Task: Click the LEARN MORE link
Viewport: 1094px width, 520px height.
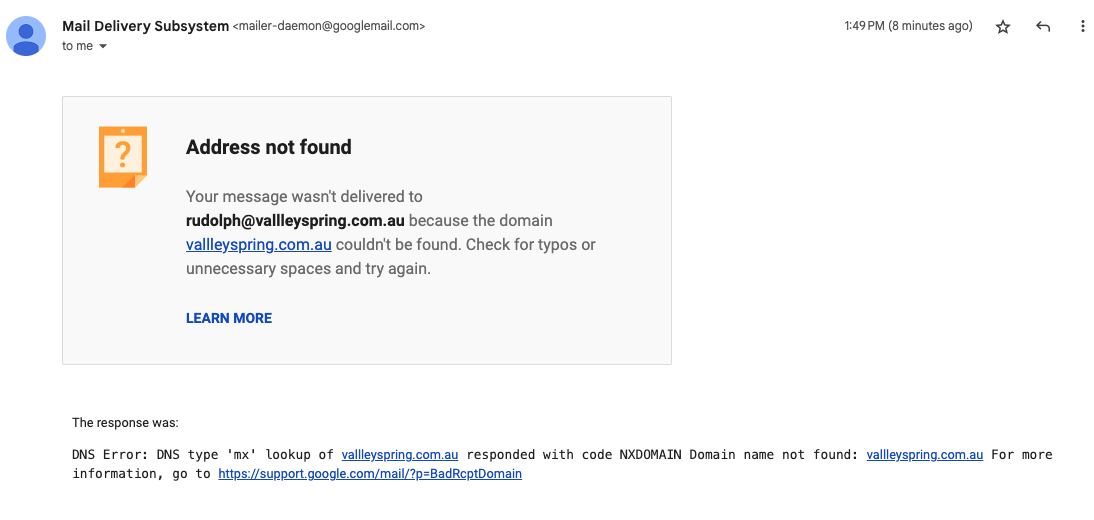Action: 229,318
